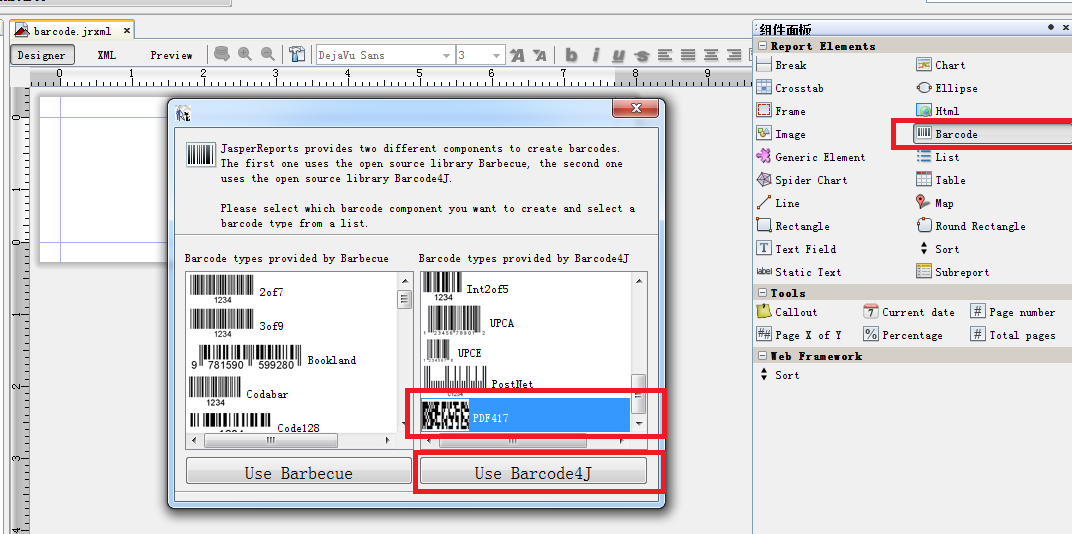Select the PDF417 barcode type
The height and width of the screenshot is (534, 1072).
pos(525,416)
